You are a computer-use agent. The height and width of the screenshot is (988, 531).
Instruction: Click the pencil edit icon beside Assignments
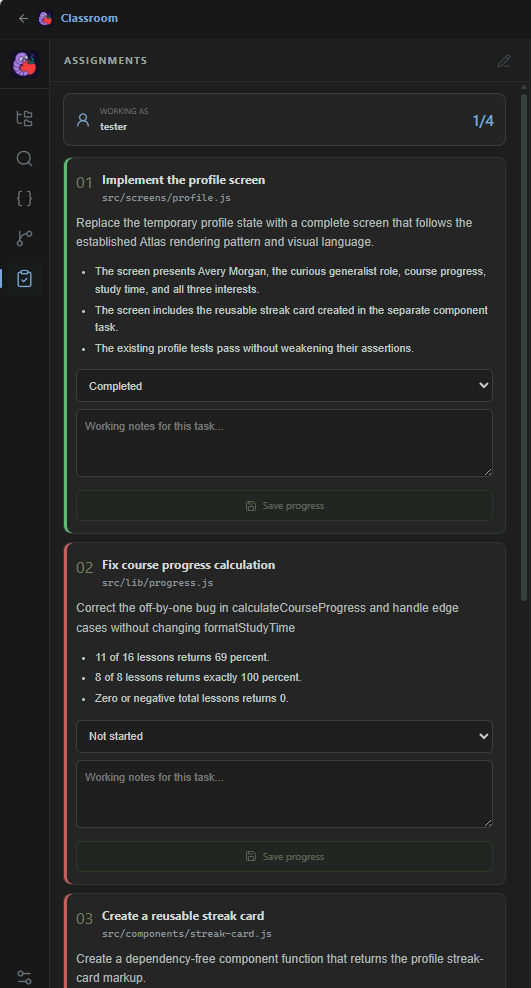tap(503, 61)
